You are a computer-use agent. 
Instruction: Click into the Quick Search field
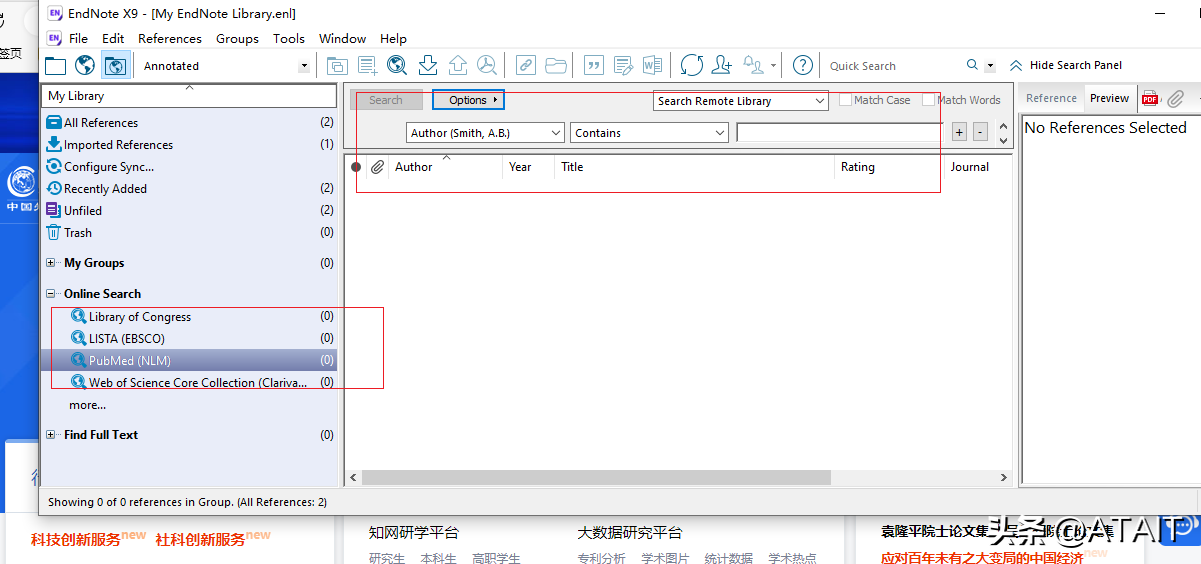click(x=894, y=66)
